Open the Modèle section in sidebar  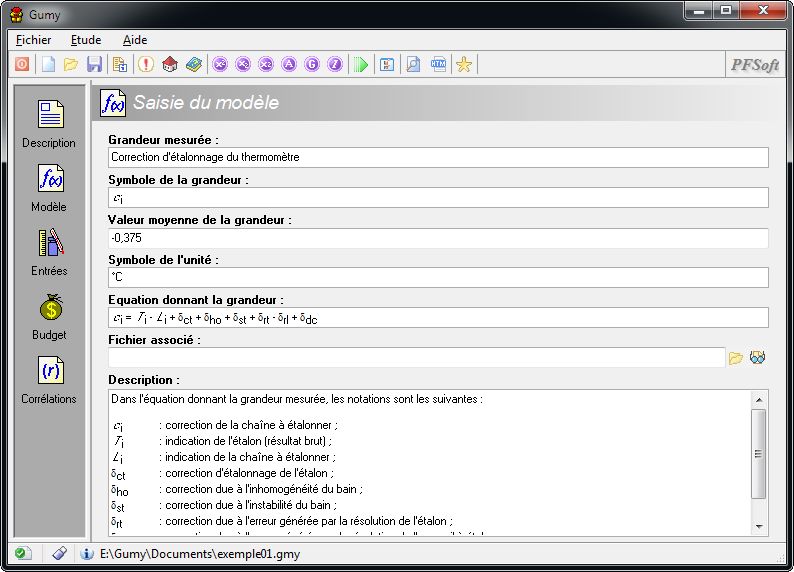(x=49, y=188)
